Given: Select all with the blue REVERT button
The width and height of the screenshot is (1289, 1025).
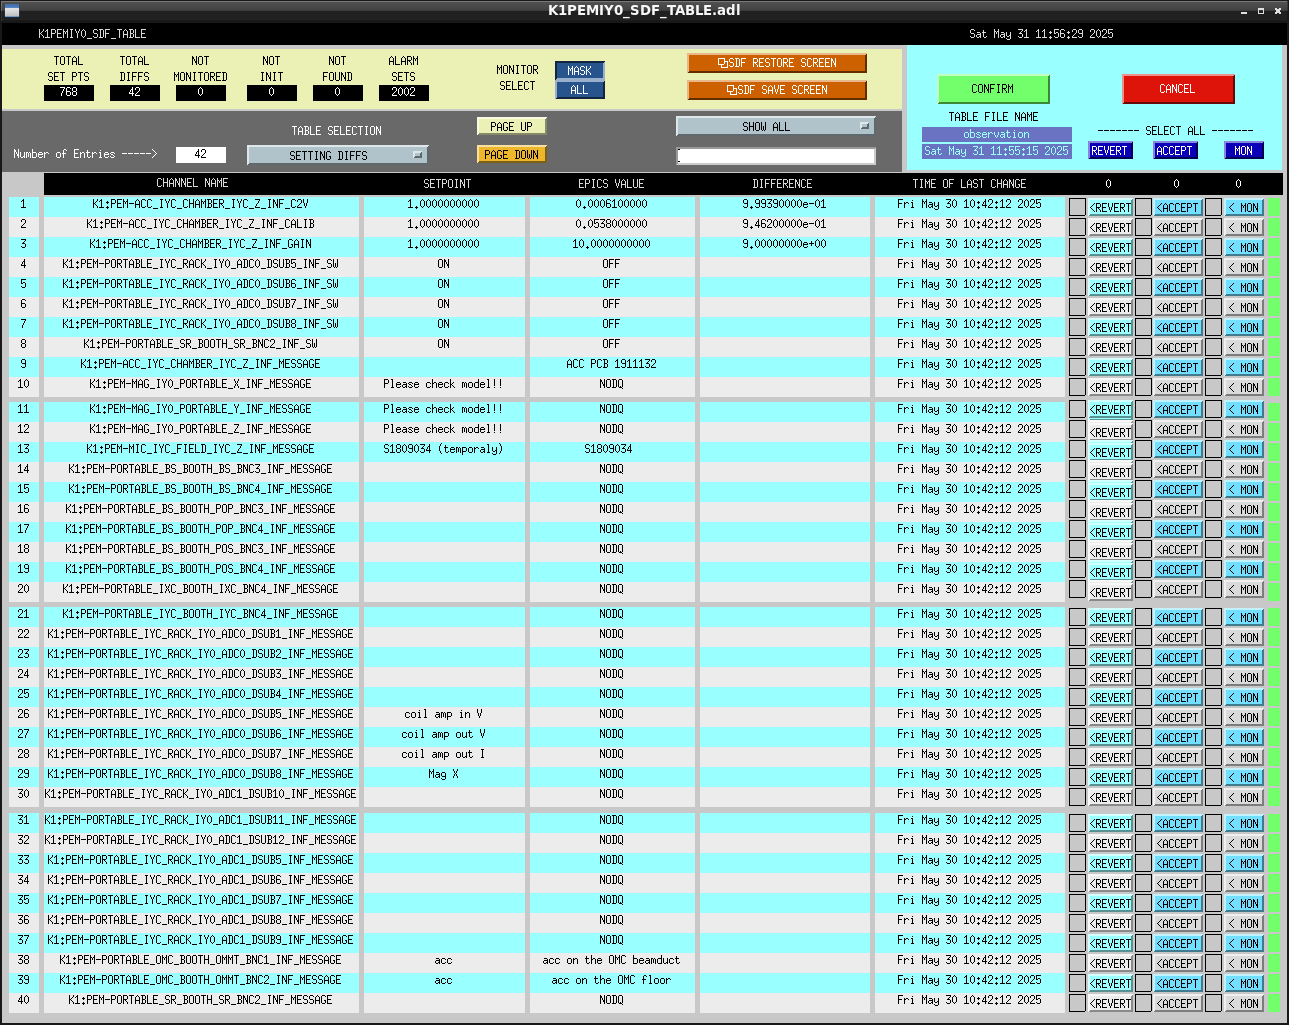Looking at the screenshot, I should (x=1109, y=151).
